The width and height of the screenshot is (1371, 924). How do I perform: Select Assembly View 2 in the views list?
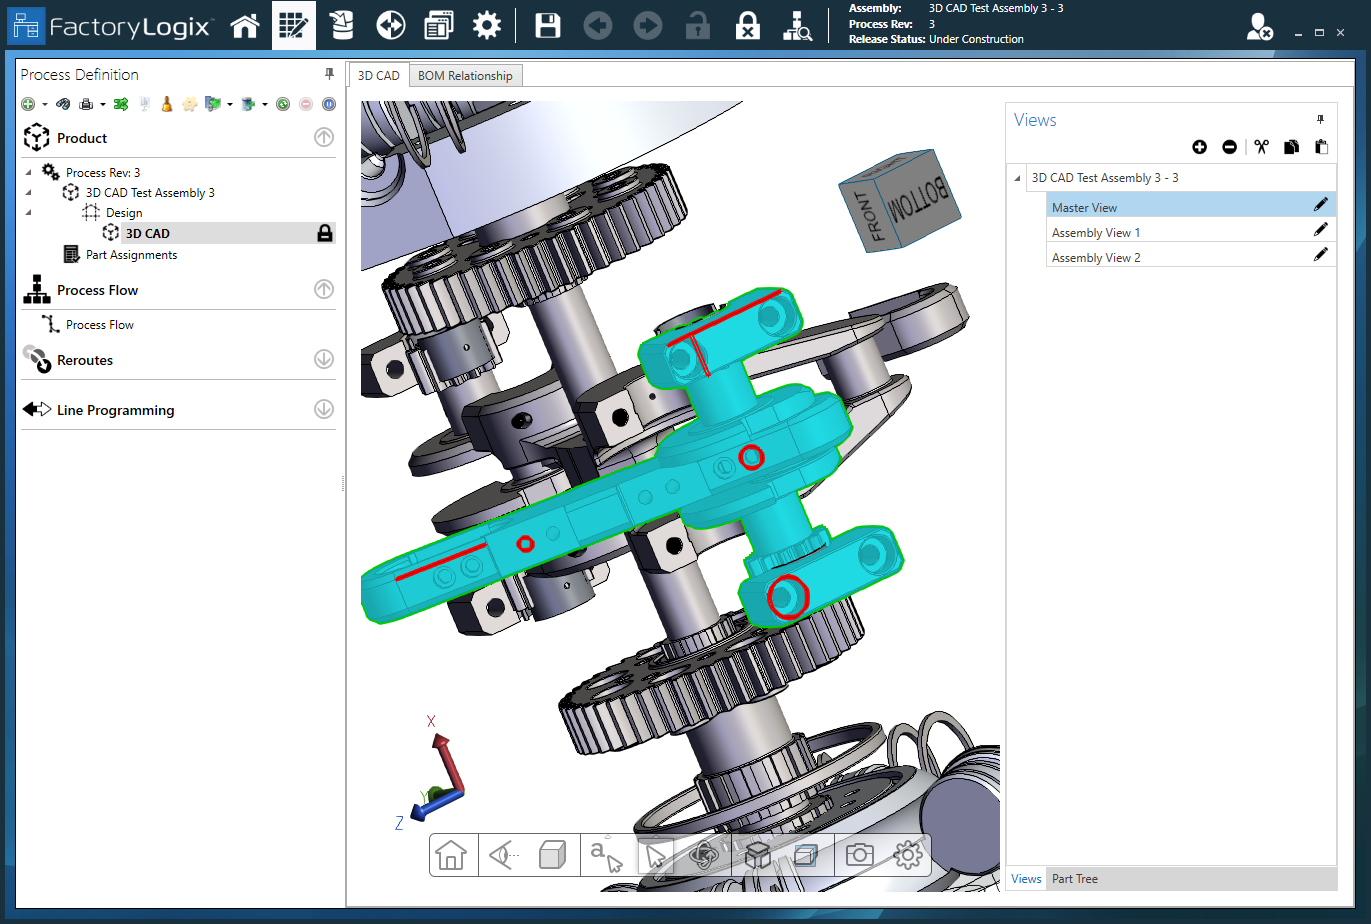tap(1095, 258)
